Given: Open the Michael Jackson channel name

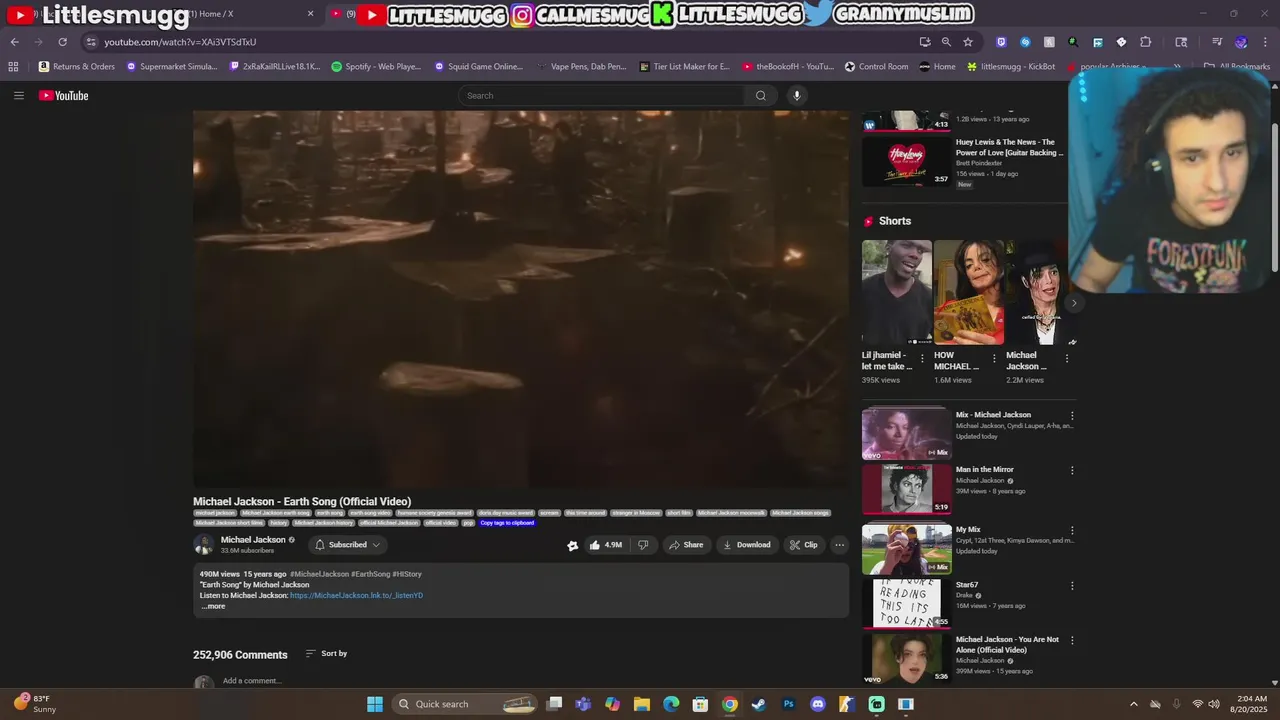Looking at the screenshot, I should [x=253, y=540].
